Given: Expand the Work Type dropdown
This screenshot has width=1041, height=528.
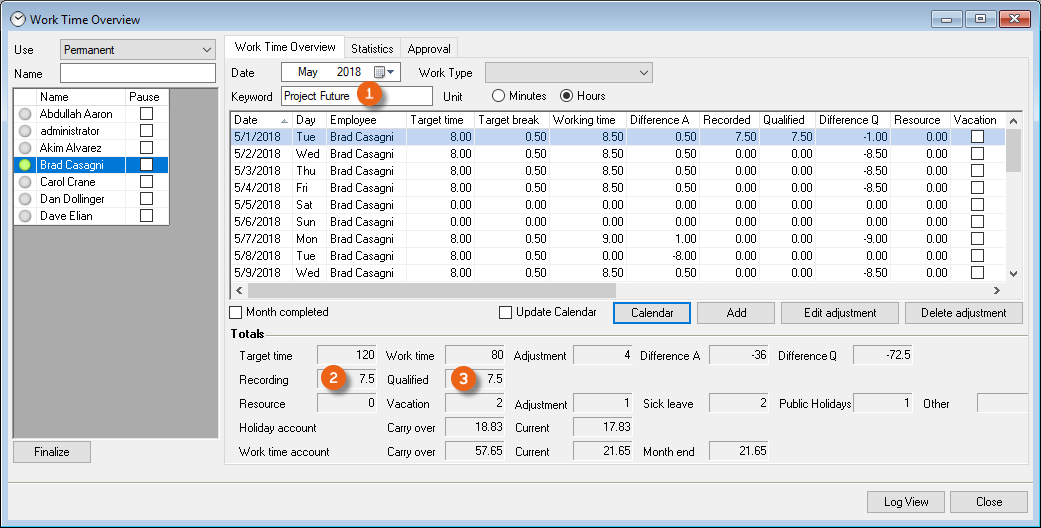Looking at the screenshot, I should 568,72.
